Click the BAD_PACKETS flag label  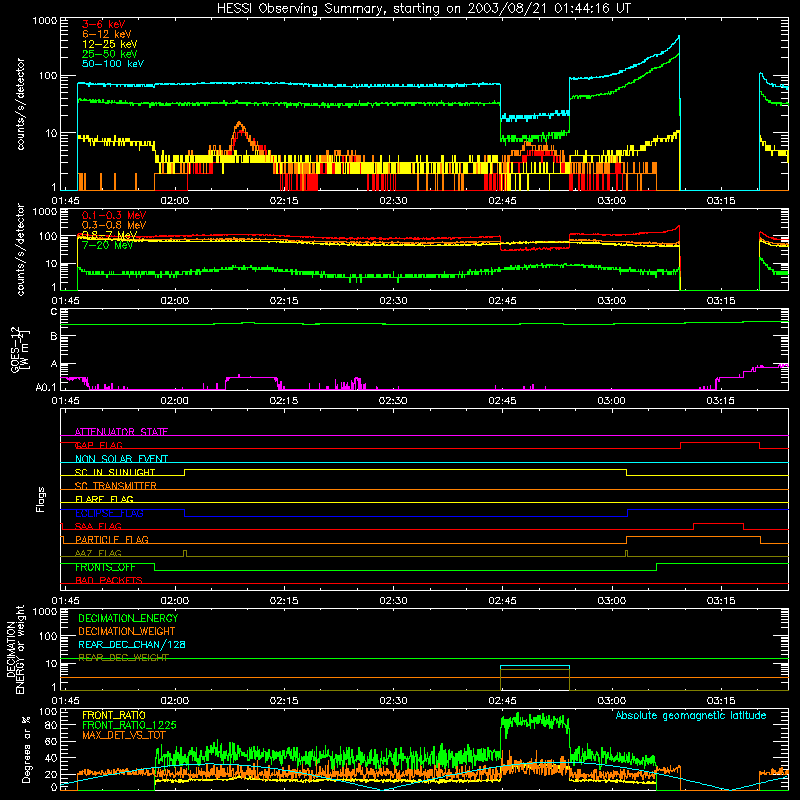coord(109,581)
